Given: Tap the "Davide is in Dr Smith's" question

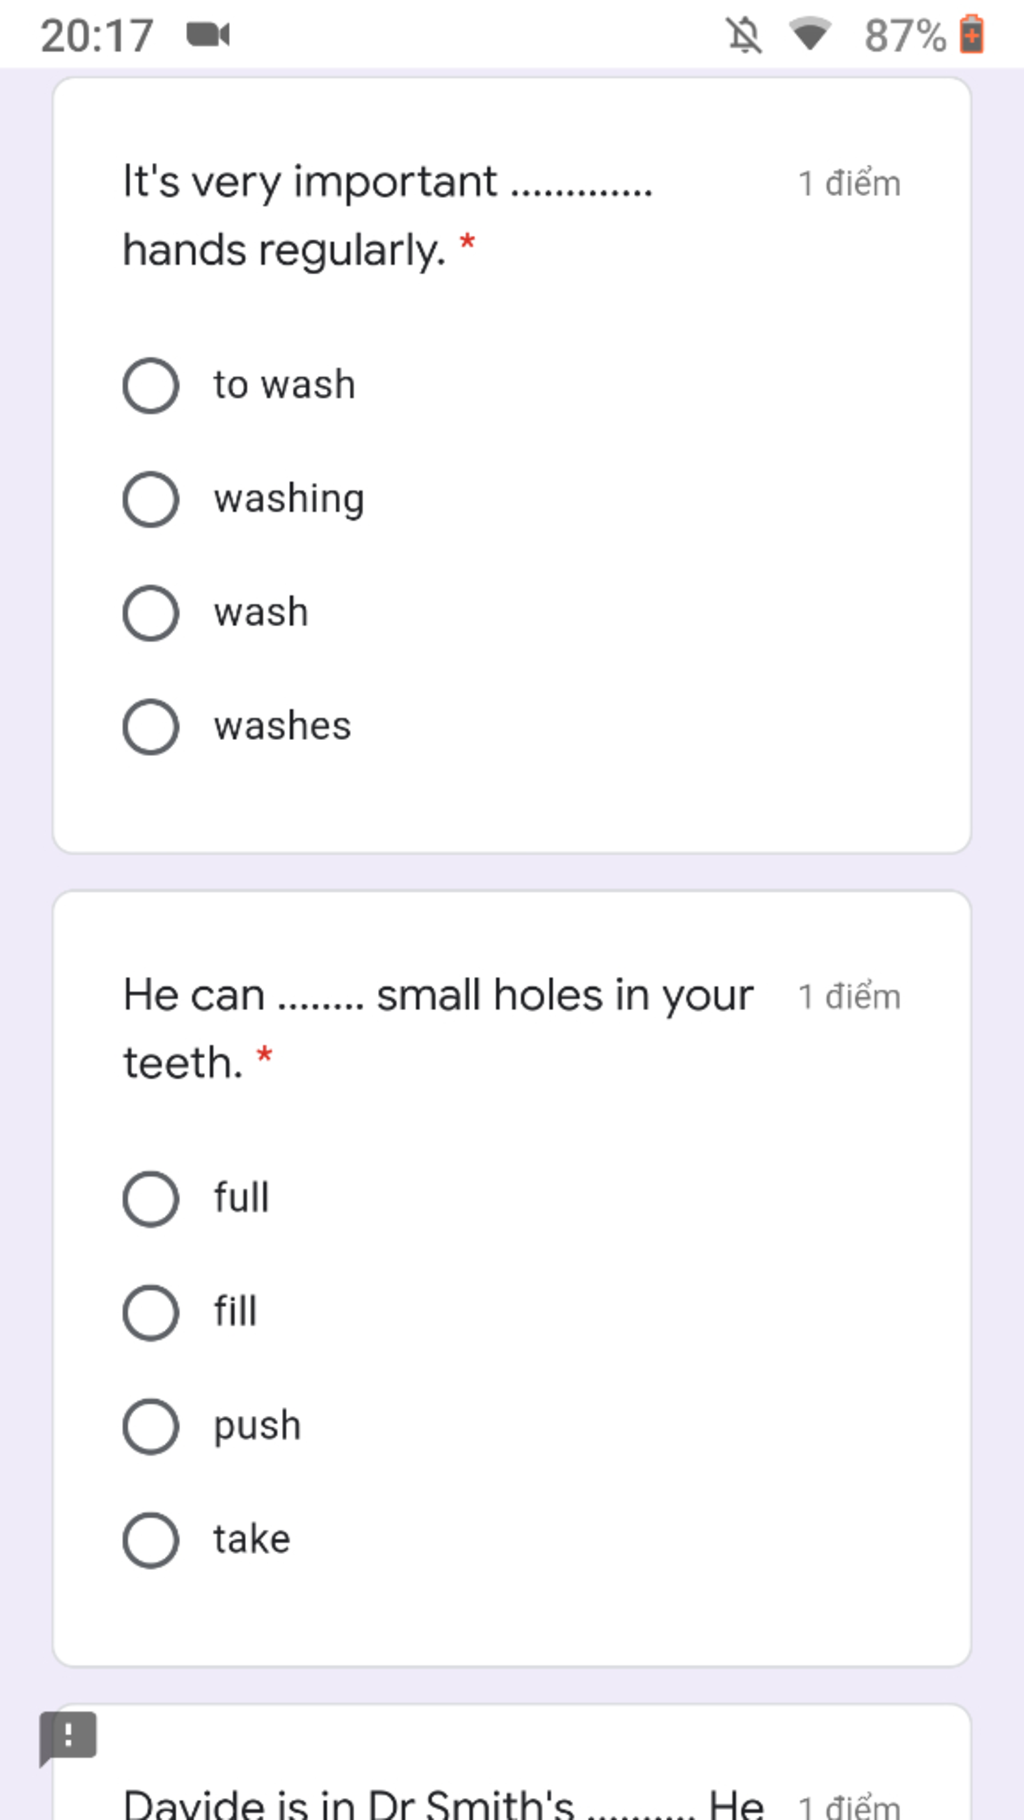Looking at the screenshot, I should 443,1802.
